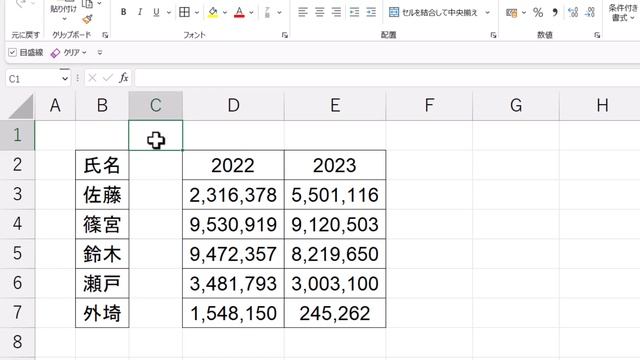The width and height of the screenshot is (640, 360).
Task: Customize quick access toolbar arrow
Action: coord(100,53)
